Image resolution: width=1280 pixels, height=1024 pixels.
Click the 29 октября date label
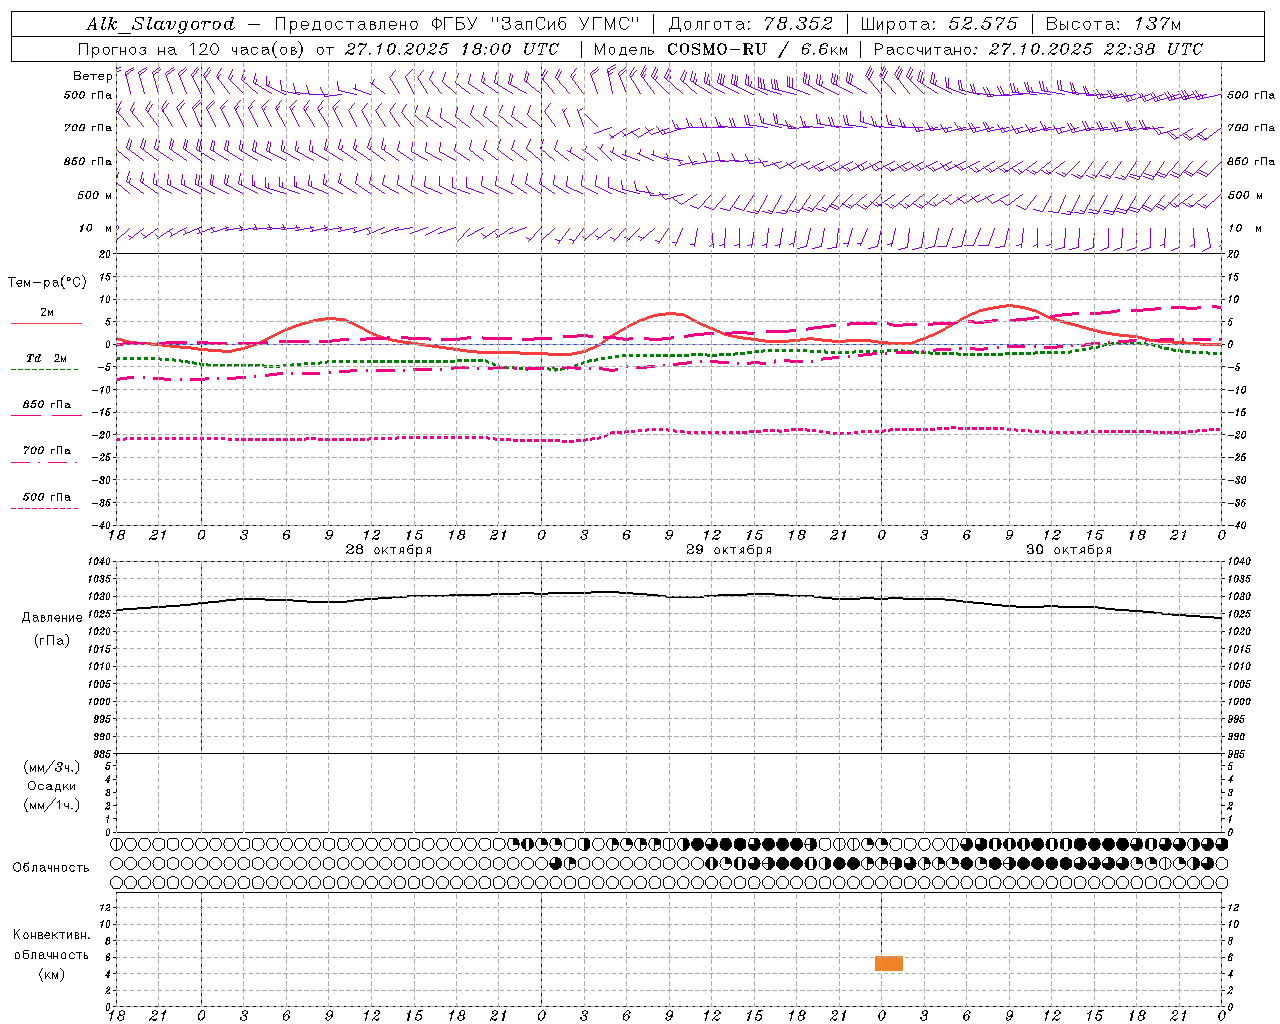pyautogui.click(x=729, y=550)
